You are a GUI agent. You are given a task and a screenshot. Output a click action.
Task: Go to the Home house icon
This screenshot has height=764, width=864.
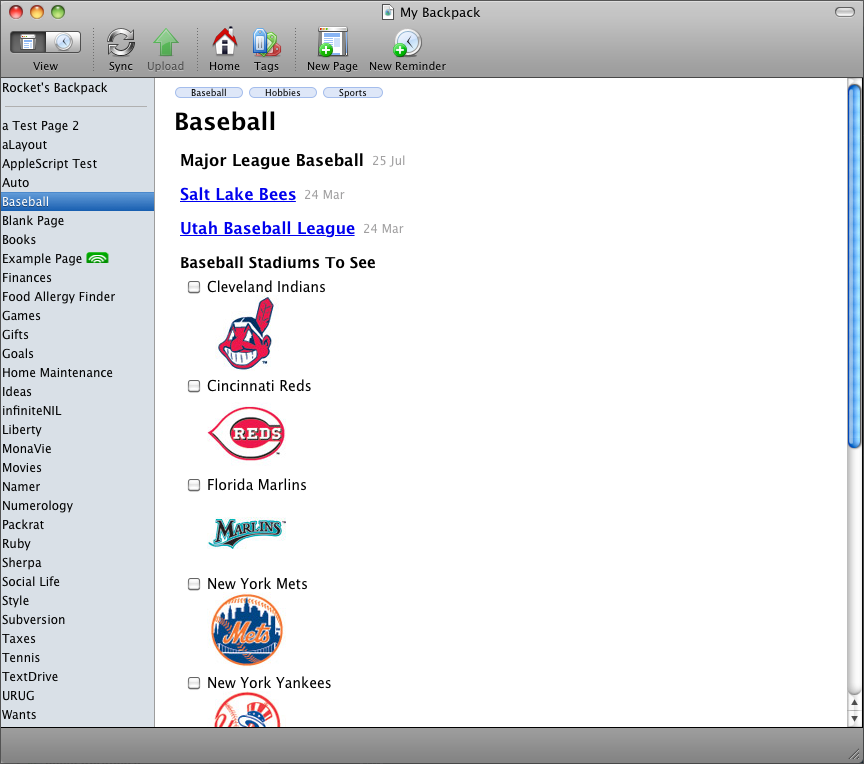(x=224, y=42)
